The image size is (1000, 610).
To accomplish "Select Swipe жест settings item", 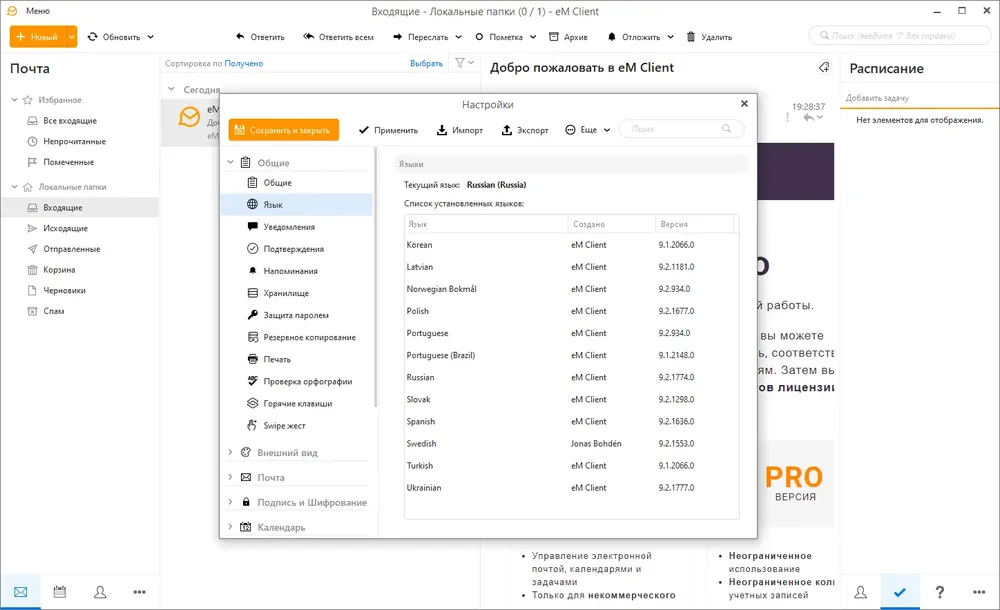I will (x=297, y=426).
